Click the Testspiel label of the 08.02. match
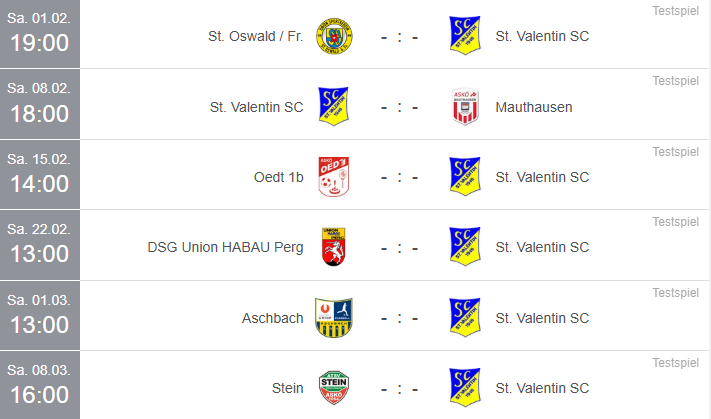The width and height of the screenshot is (711, 419). tap(676, 81)
